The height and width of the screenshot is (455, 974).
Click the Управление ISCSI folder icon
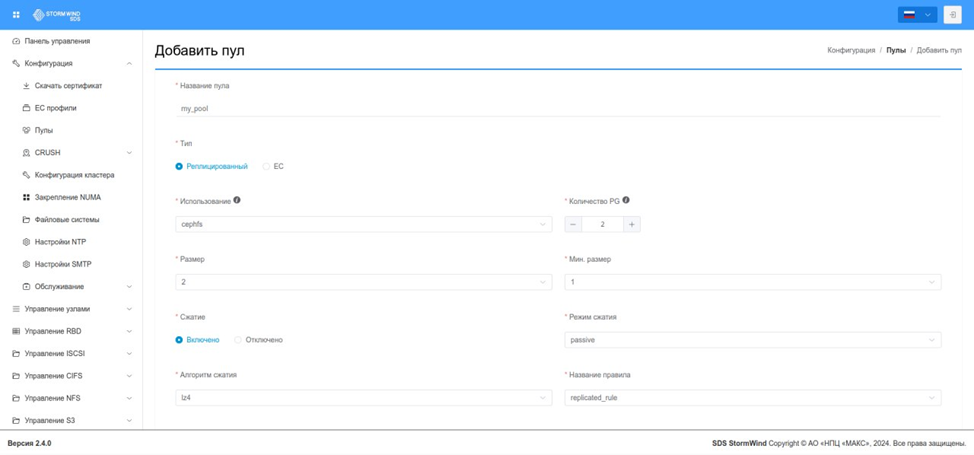point(16,354)
